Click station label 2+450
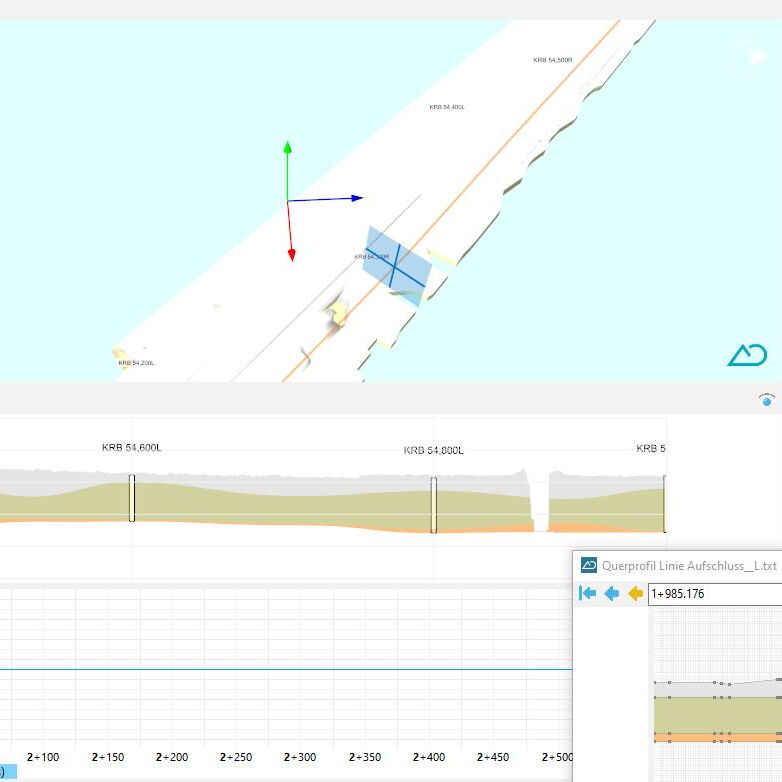The image size is (782, 782). coord(493,757)
